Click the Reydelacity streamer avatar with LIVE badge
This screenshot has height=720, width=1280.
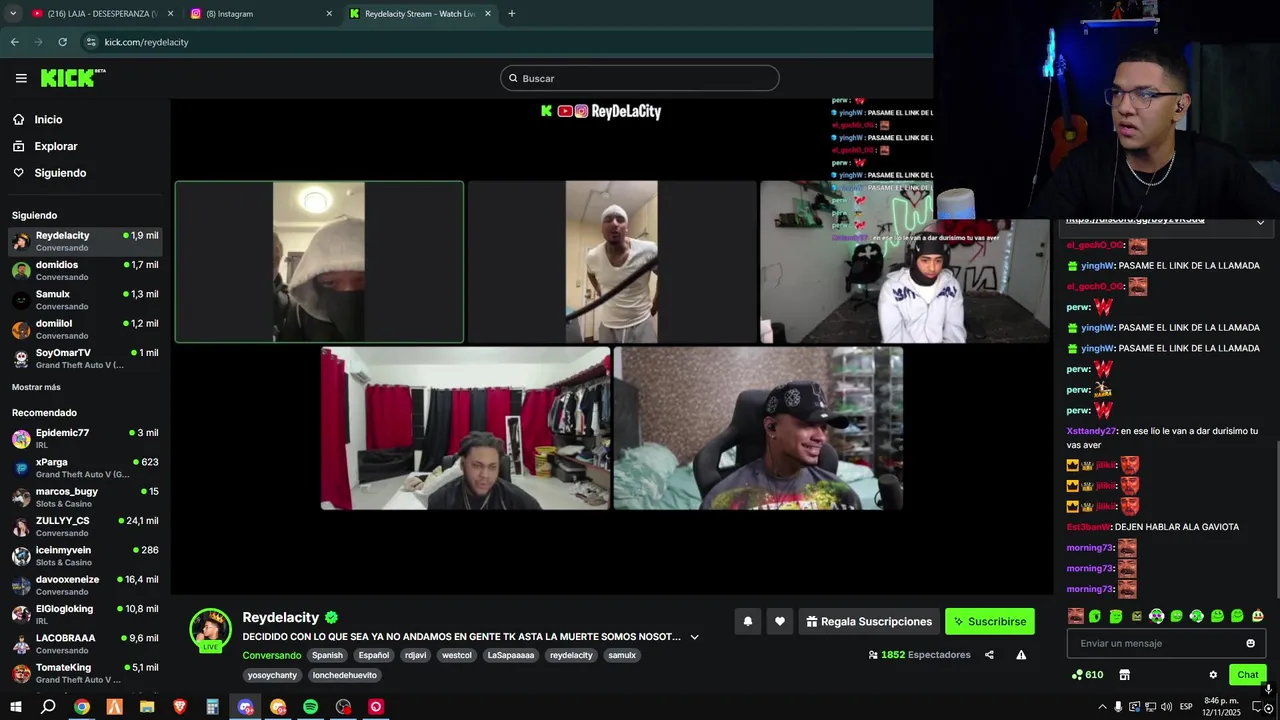(x=210, y=630)
